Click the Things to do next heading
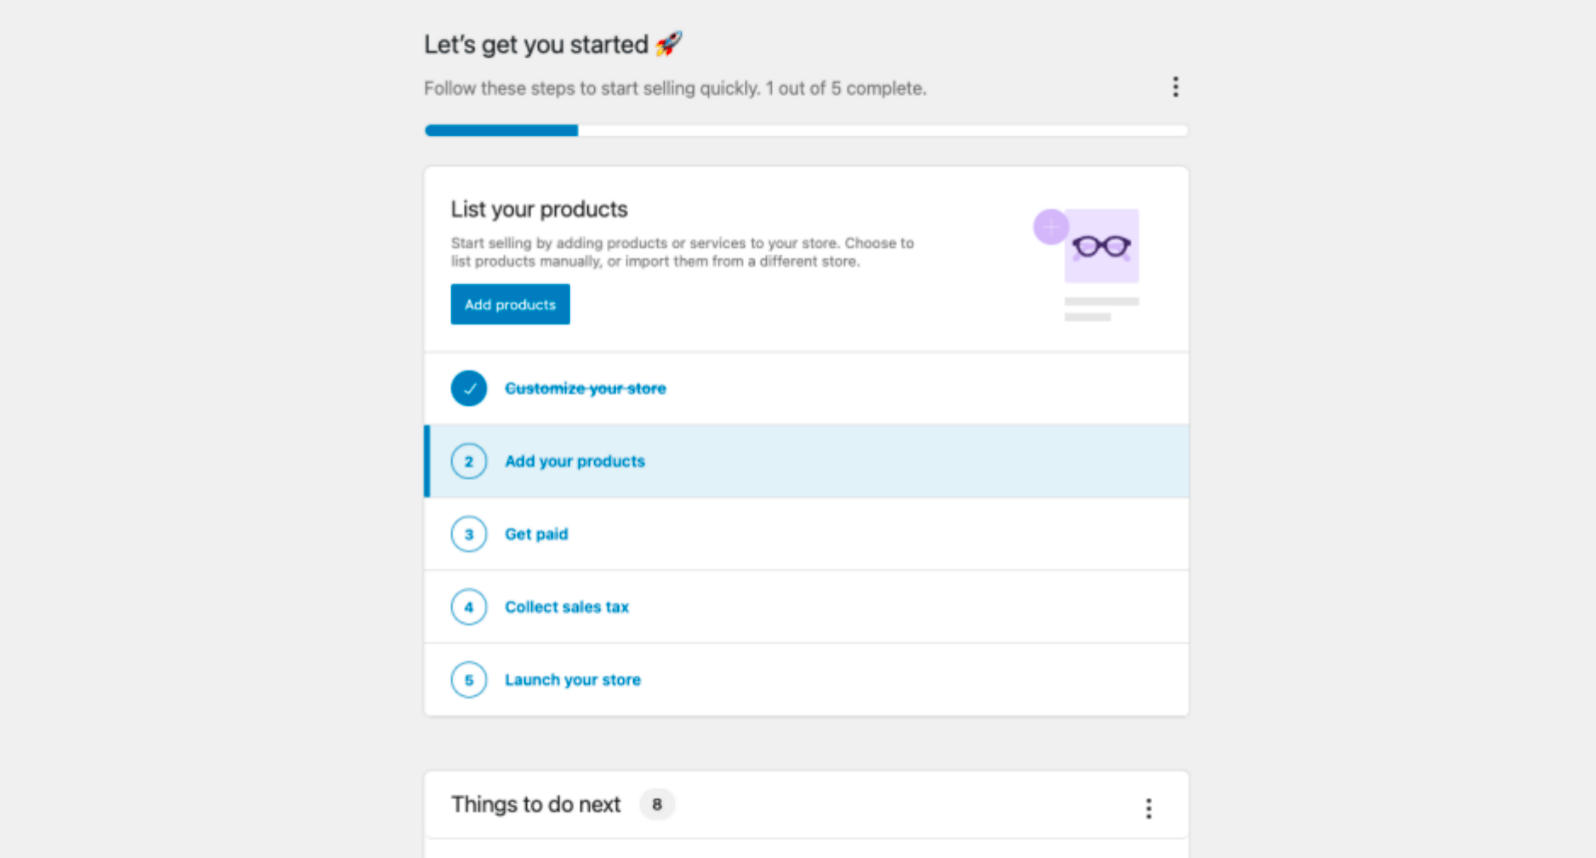The image size is (1596, 858). (536, 804)
